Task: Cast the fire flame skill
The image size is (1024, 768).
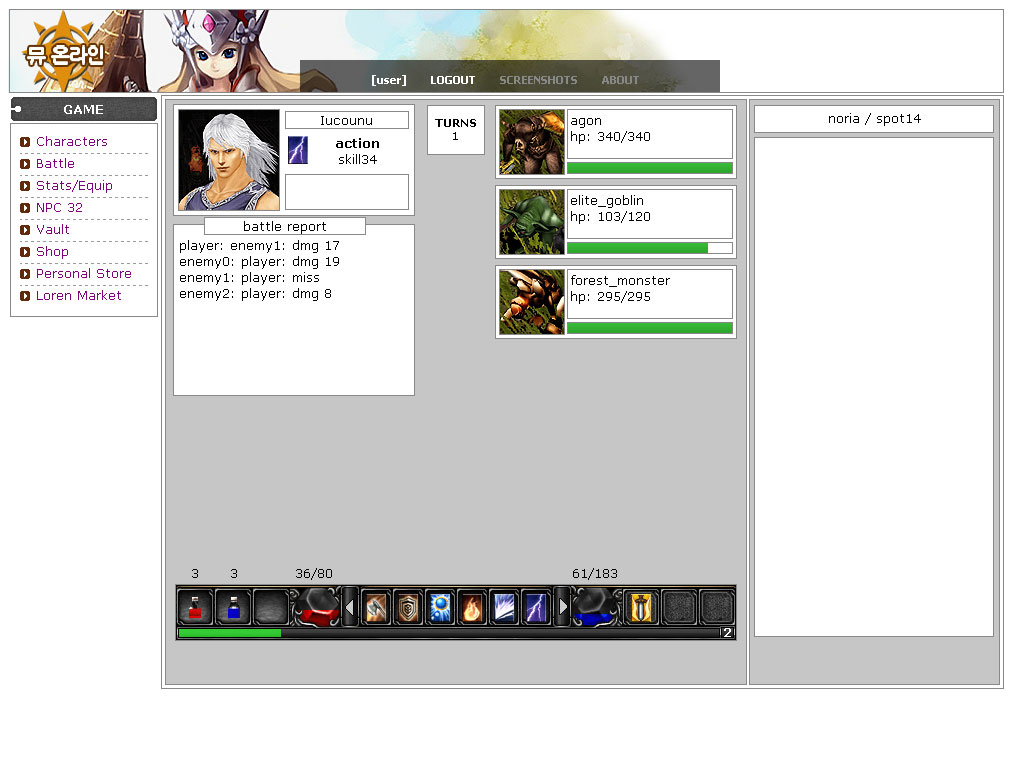Action: [x=472, y=607]
